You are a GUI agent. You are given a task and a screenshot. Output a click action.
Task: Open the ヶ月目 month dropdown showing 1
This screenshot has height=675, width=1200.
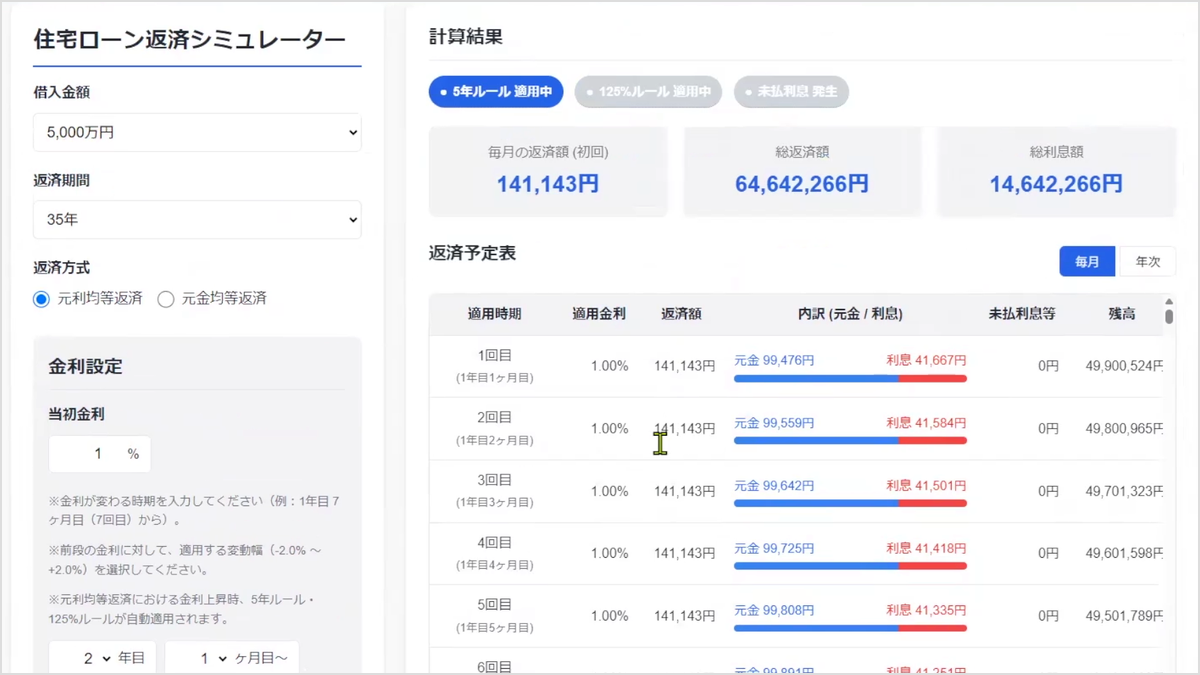[x=232, y=659]
